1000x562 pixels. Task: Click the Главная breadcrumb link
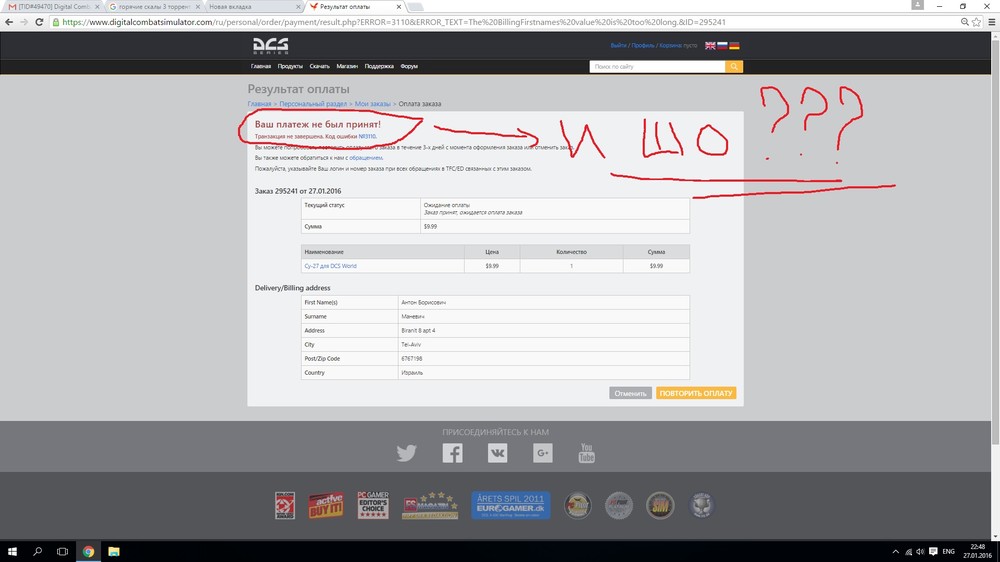point(260,104)
